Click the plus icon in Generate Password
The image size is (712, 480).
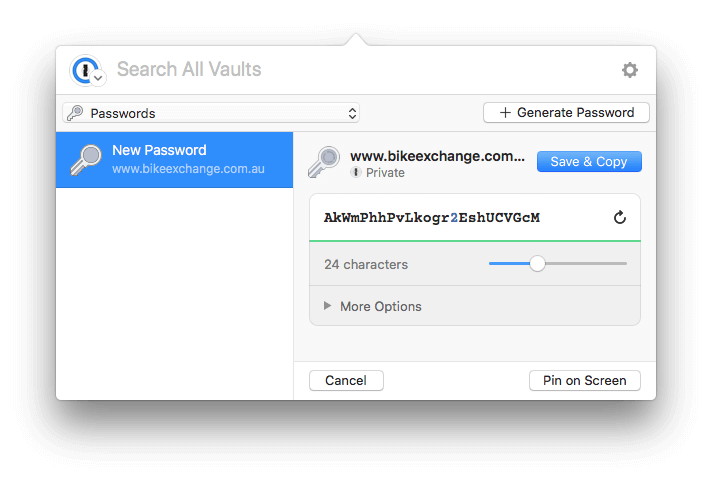(505, 113)
